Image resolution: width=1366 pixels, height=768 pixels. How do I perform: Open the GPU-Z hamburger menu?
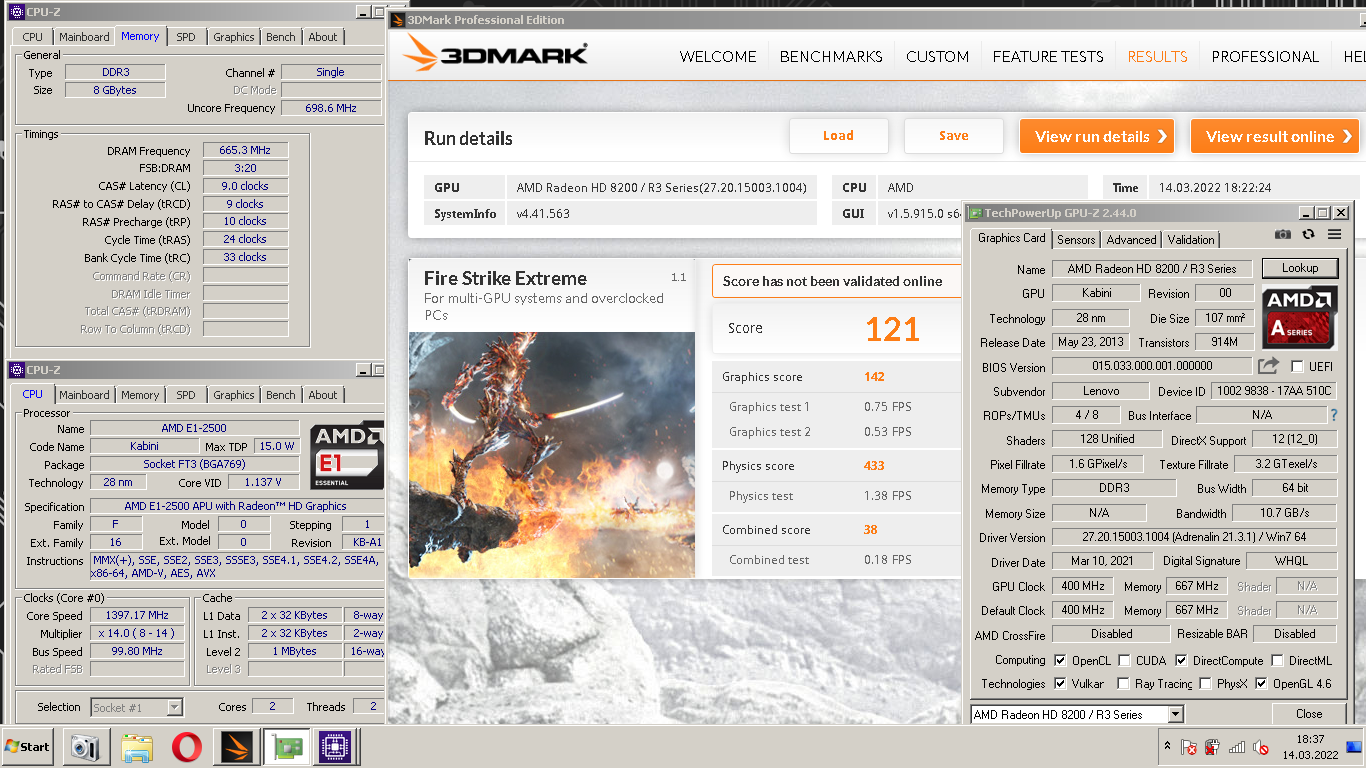[1334, 234]
